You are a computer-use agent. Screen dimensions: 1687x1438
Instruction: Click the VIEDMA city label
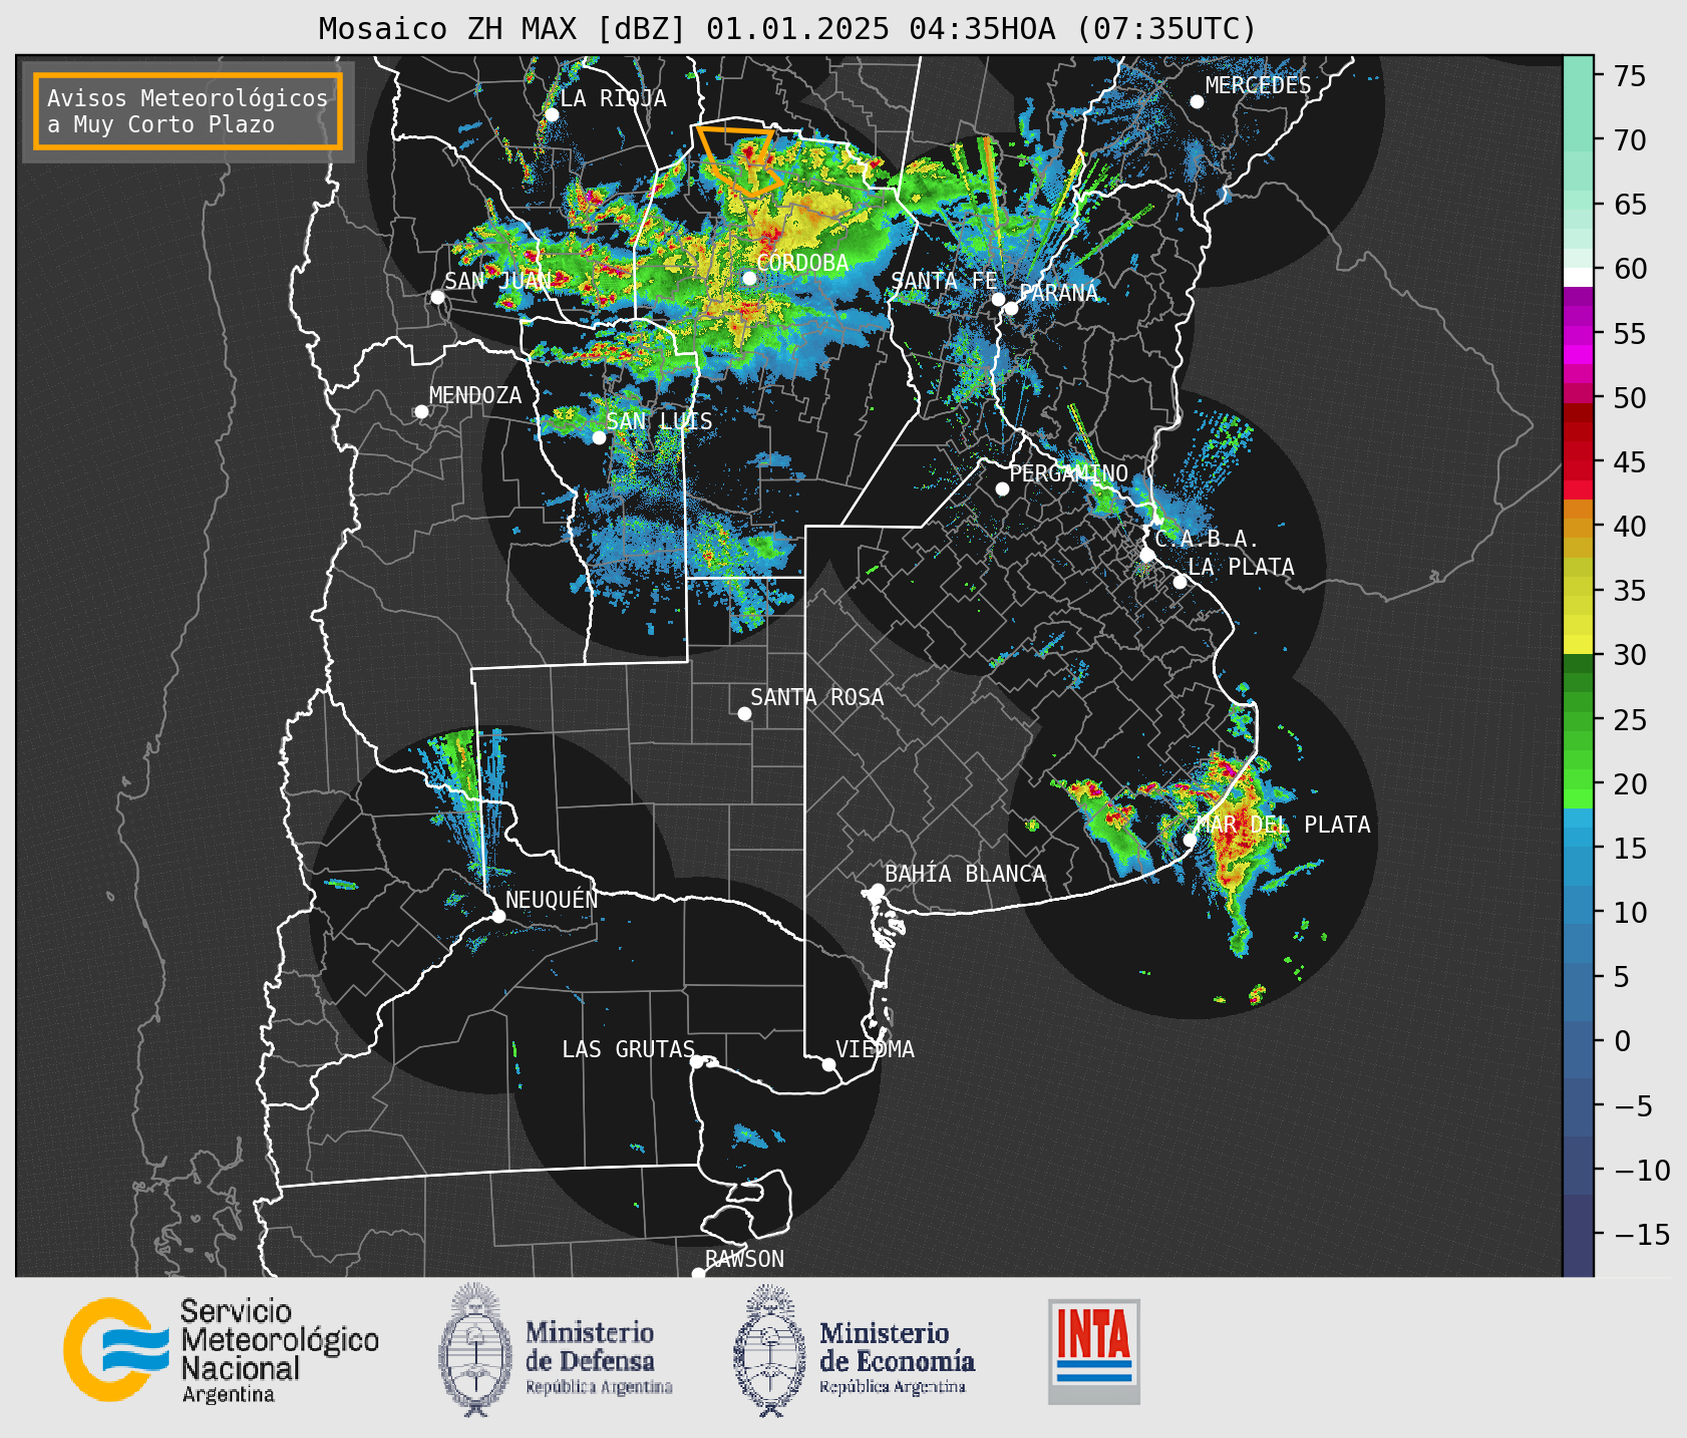point(875,1049)
